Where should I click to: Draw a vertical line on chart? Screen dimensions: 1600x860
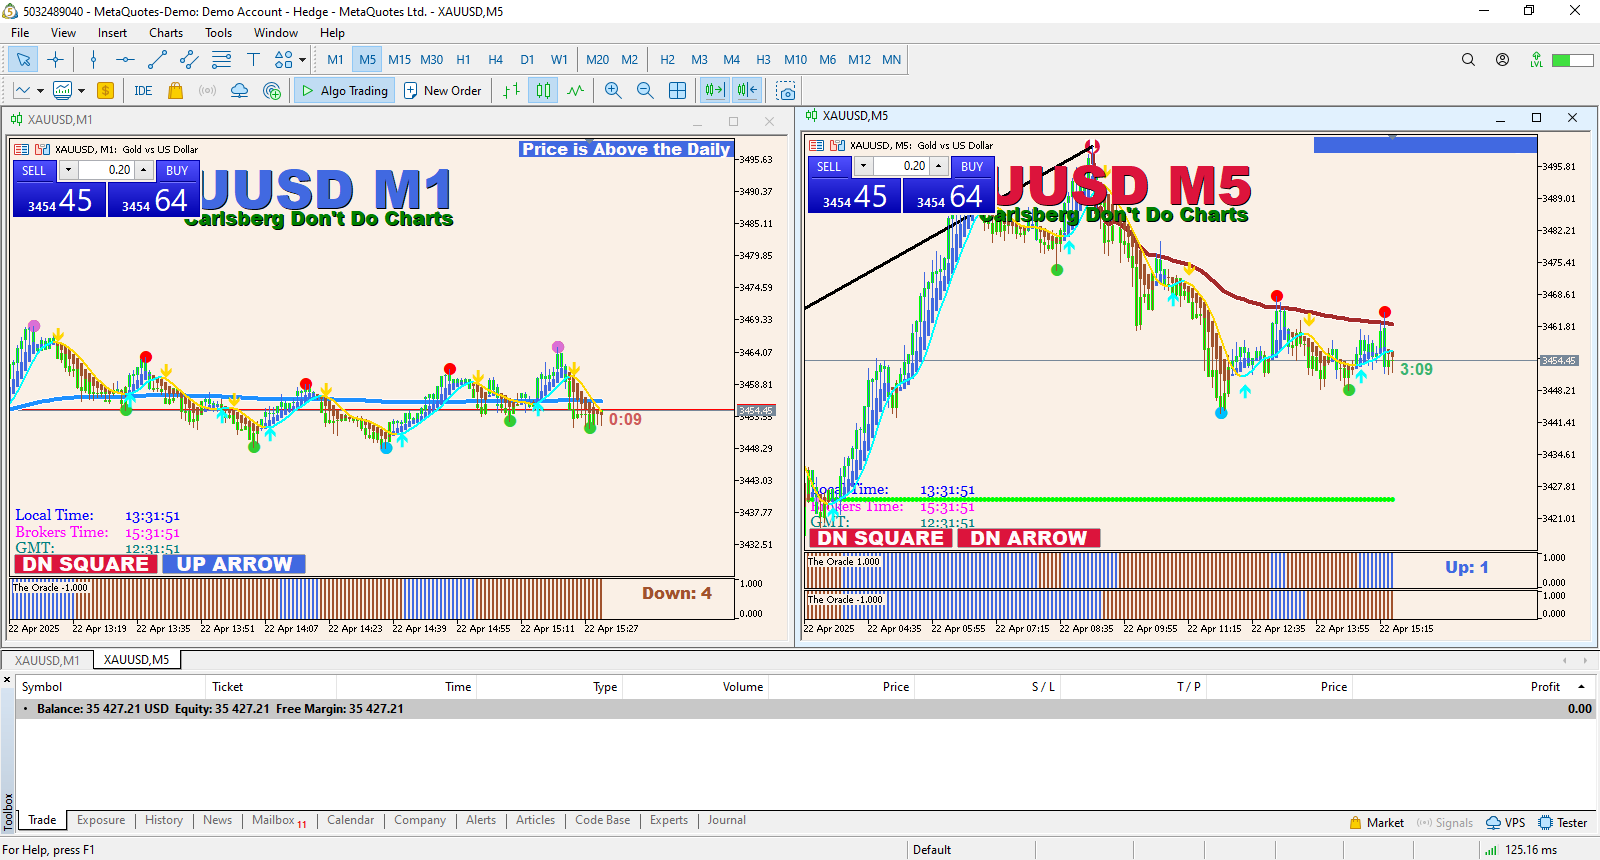tap(93, 60)
